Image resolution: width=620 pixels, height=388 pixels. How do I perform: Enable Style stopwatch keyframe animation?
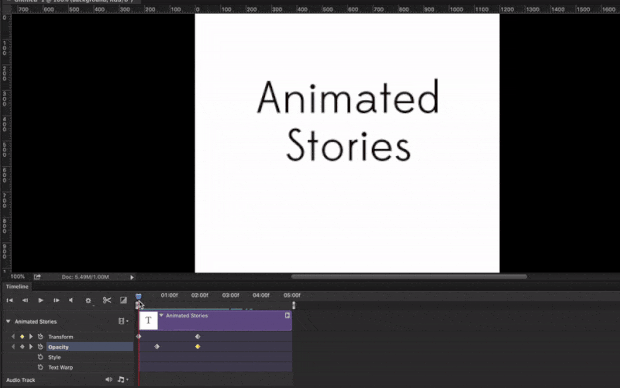coord(40,357)
